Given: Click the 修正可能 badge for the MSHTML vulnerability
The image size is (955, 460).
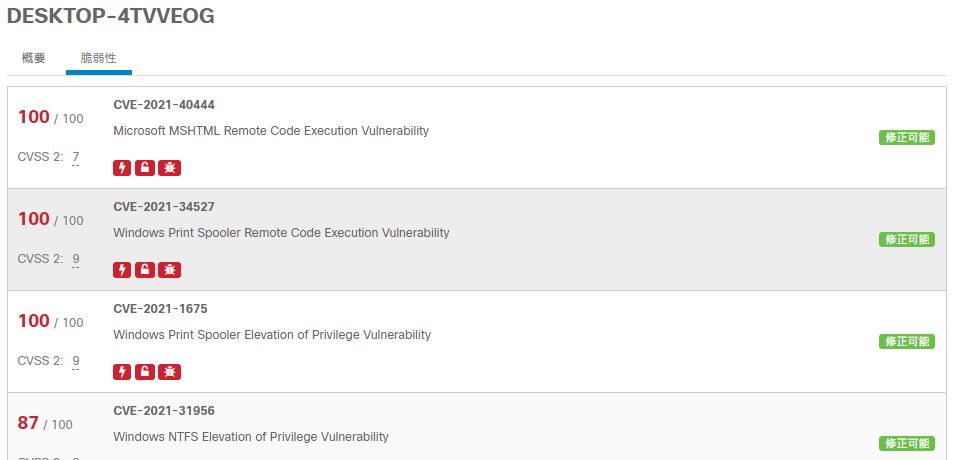Looking at the screenshot, I should coord(906,138).
